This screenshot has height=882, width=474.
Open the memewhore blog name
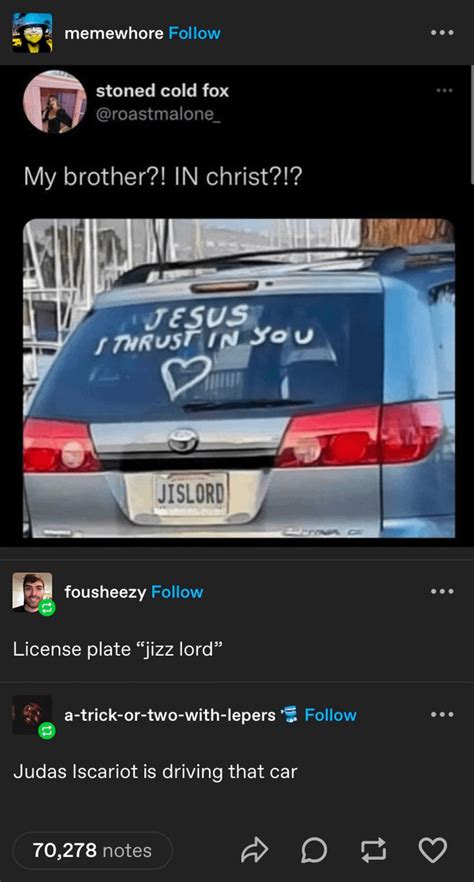point(114,33)
